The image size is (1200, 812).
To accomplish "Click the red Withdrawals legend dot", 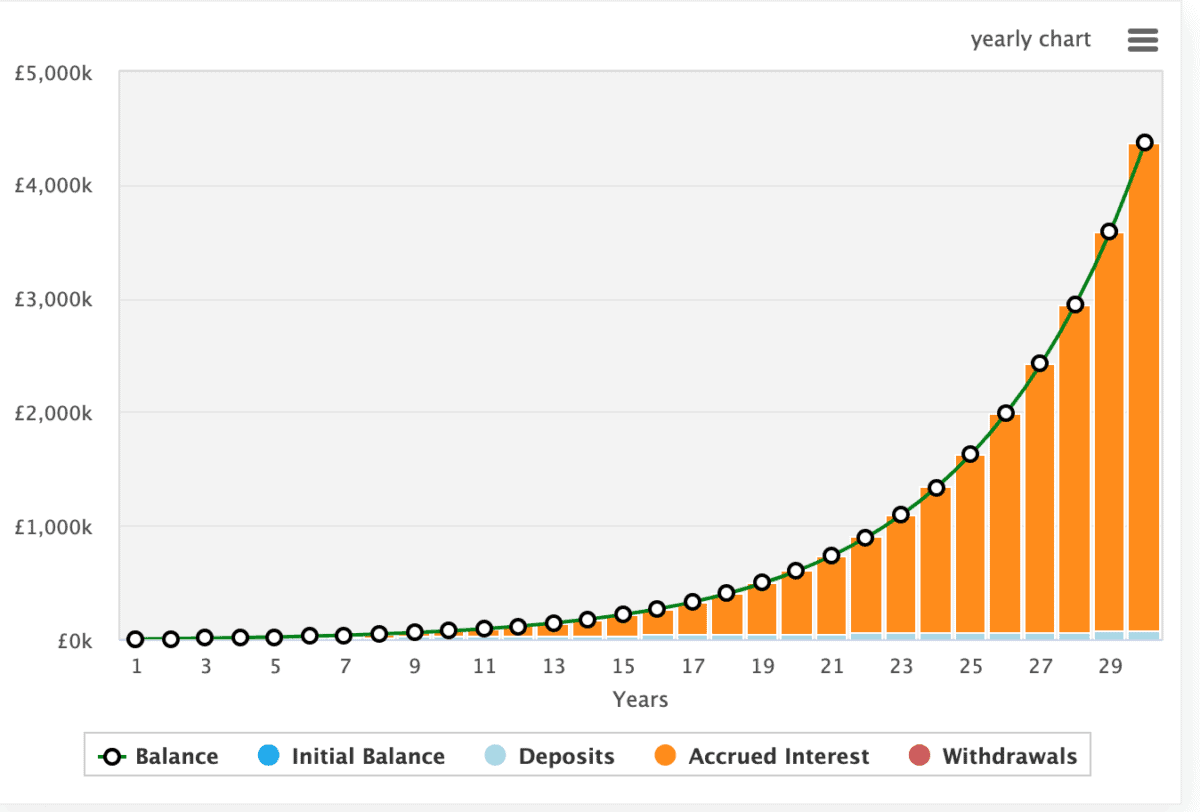I will coord(920,756).
